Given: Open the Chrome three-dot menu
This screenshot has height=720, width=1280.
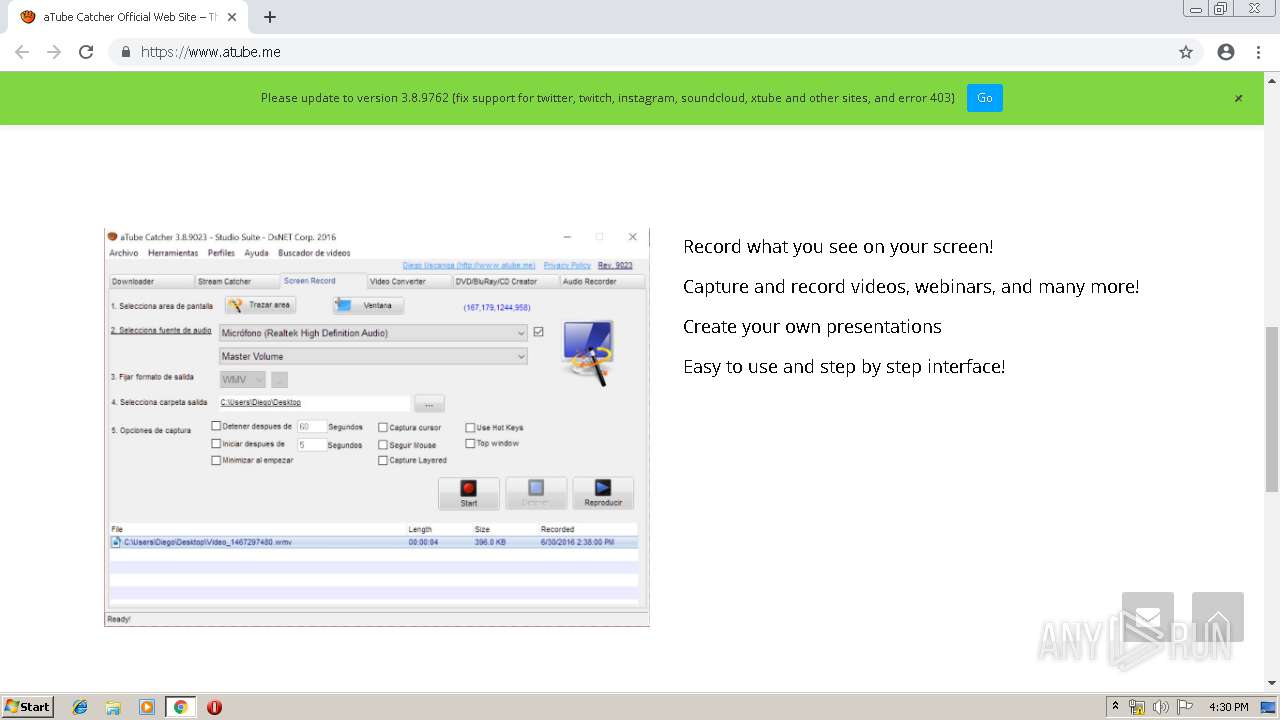Looking at the screenshot, I should point(1258,52).
